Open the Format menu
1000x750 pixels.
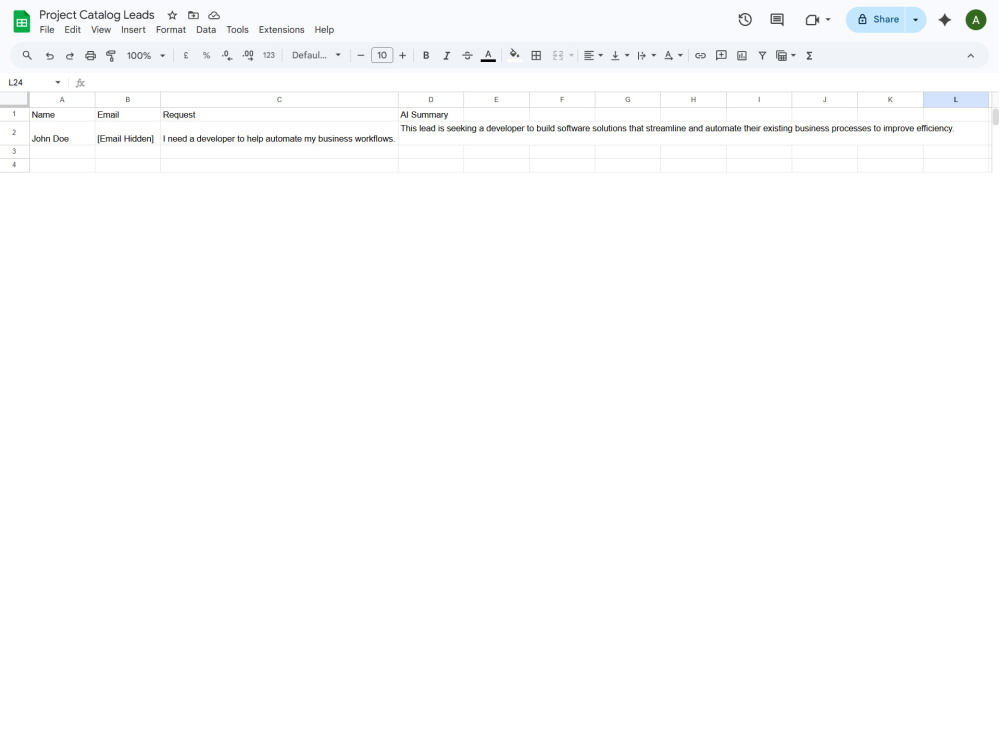(x=171, y=30)
